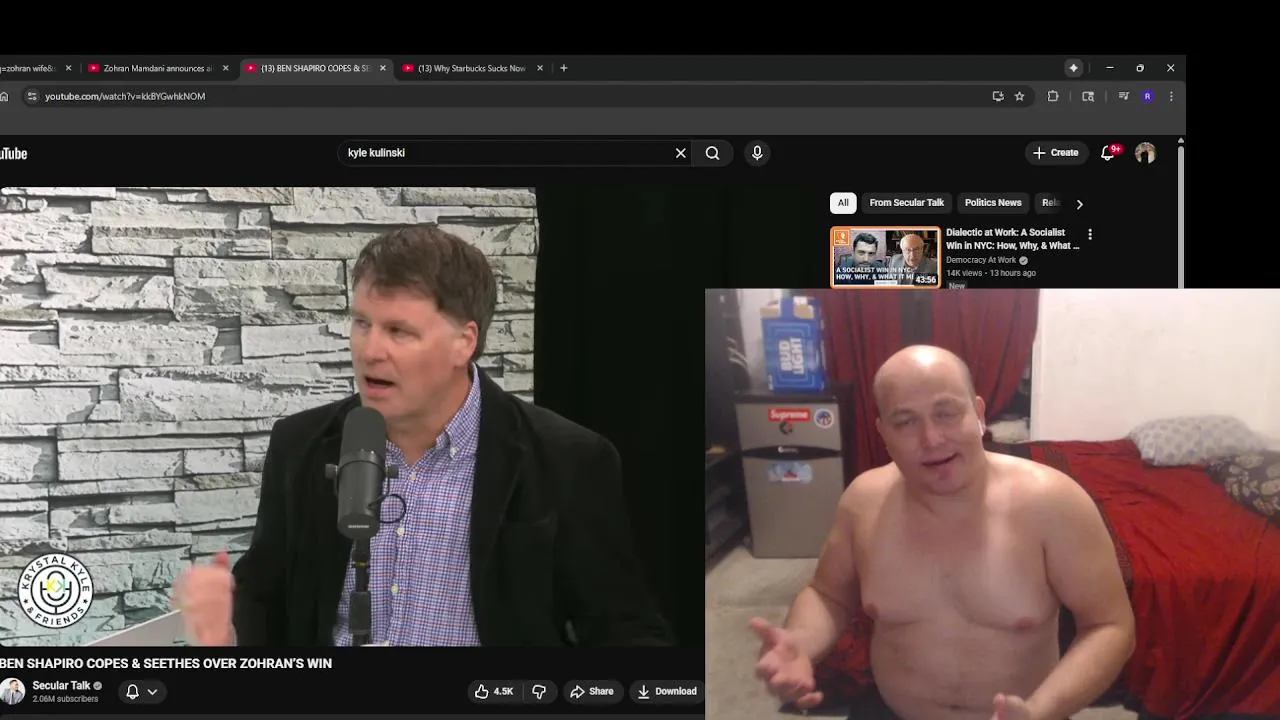Open the Secular Talk channel avatar
Viewport: 1280px width, 720px height.
12,691
